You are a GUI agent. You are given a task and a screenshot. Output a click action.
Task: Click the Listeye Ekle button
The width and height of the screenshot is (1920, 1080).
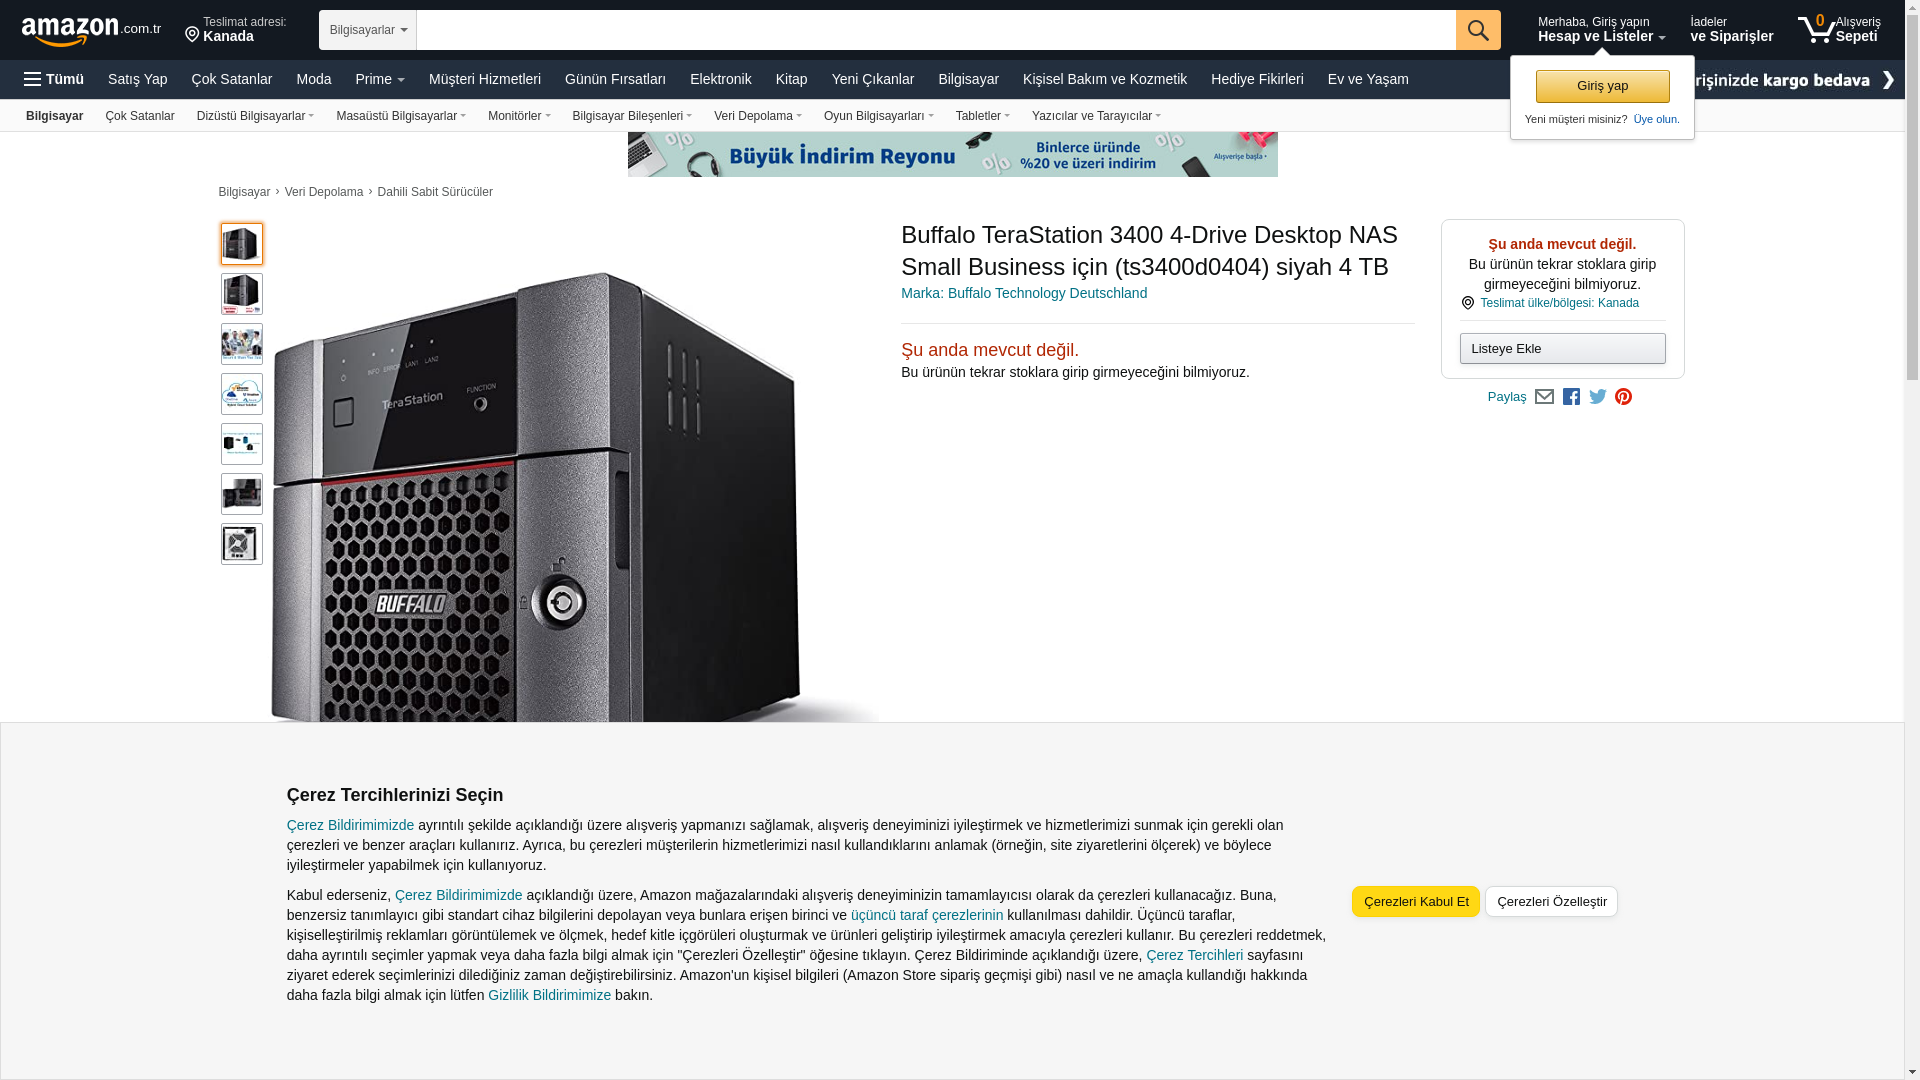[x=1562, y=349]
